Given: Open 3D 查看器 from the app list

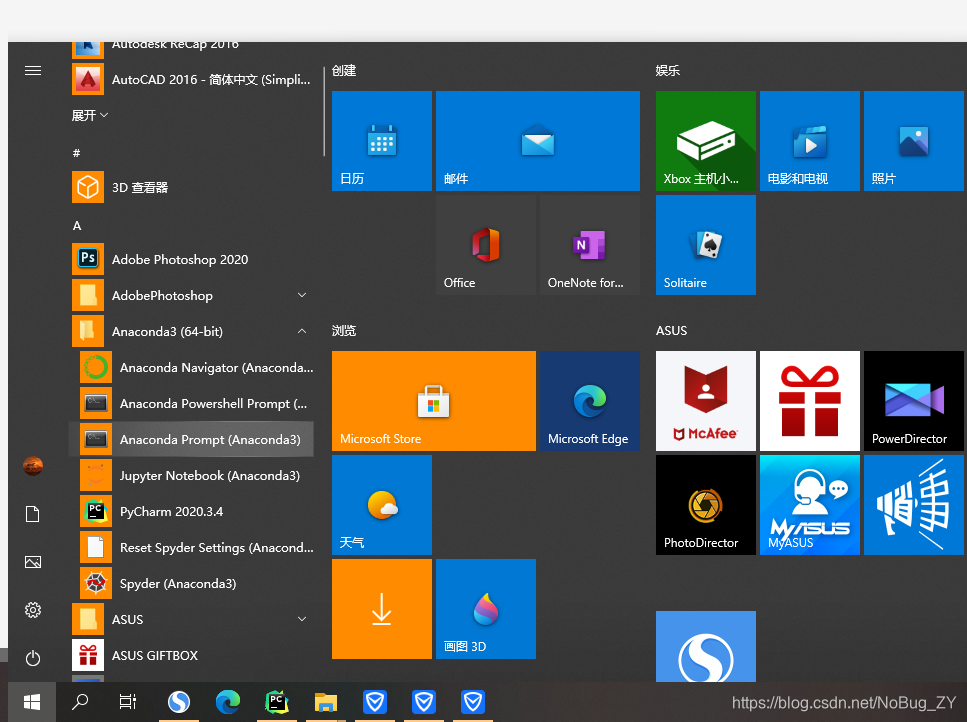Looking at the screenshot, I should [192, 187].
